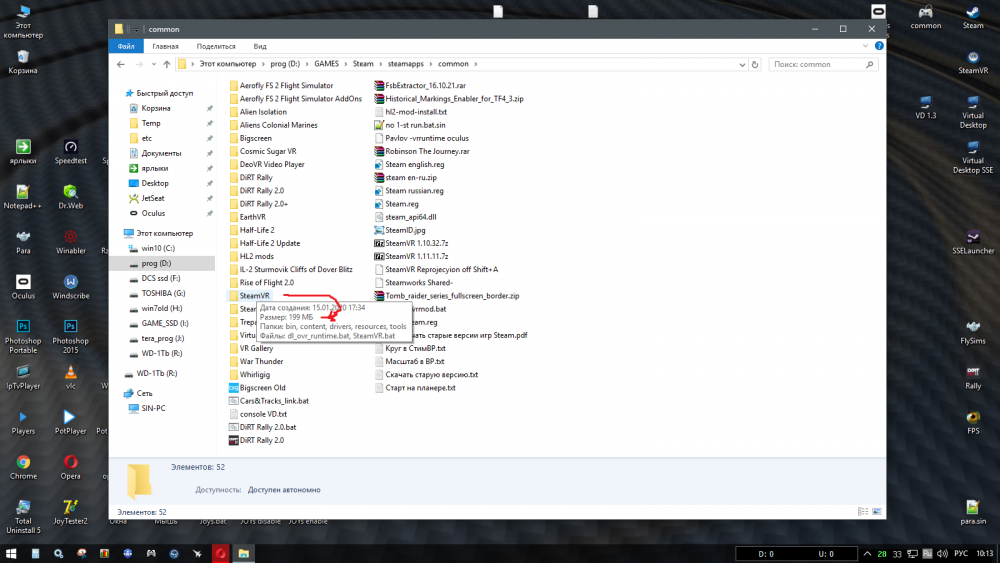Click the Opera icon in taskbar
This screenshot has height=563, width=1000.
(x=220, y=553)
